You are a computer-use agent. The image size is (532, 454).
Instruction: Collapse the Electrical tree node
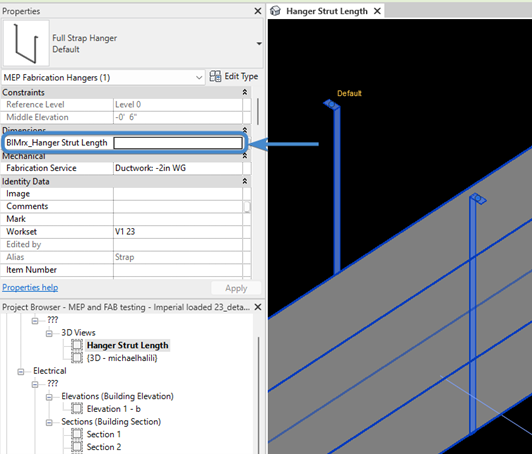tap(21, 372)
